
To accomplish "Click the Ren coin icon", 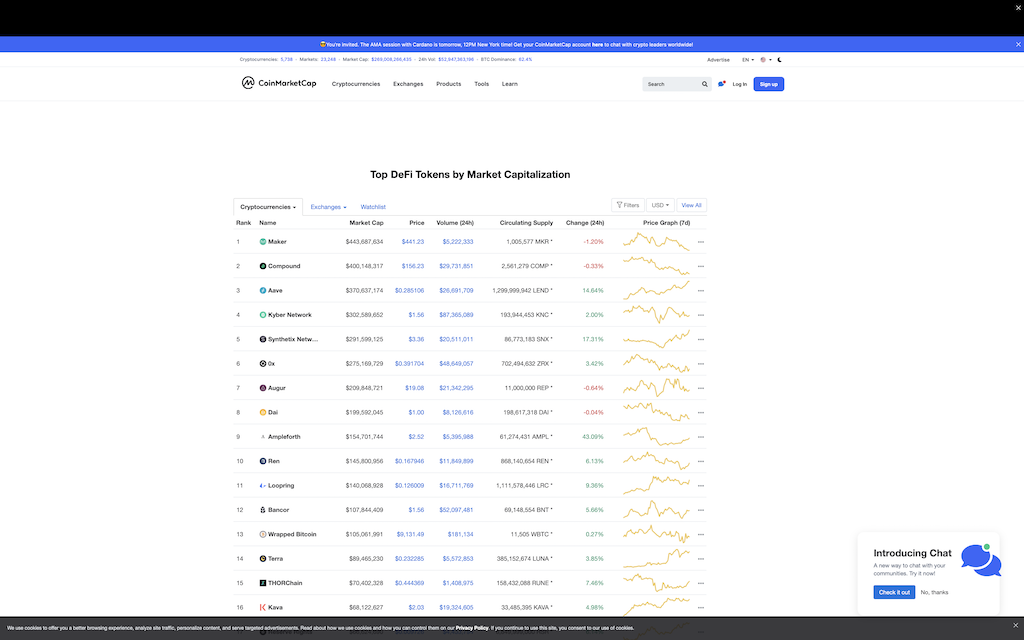I will tap(263, 461).
